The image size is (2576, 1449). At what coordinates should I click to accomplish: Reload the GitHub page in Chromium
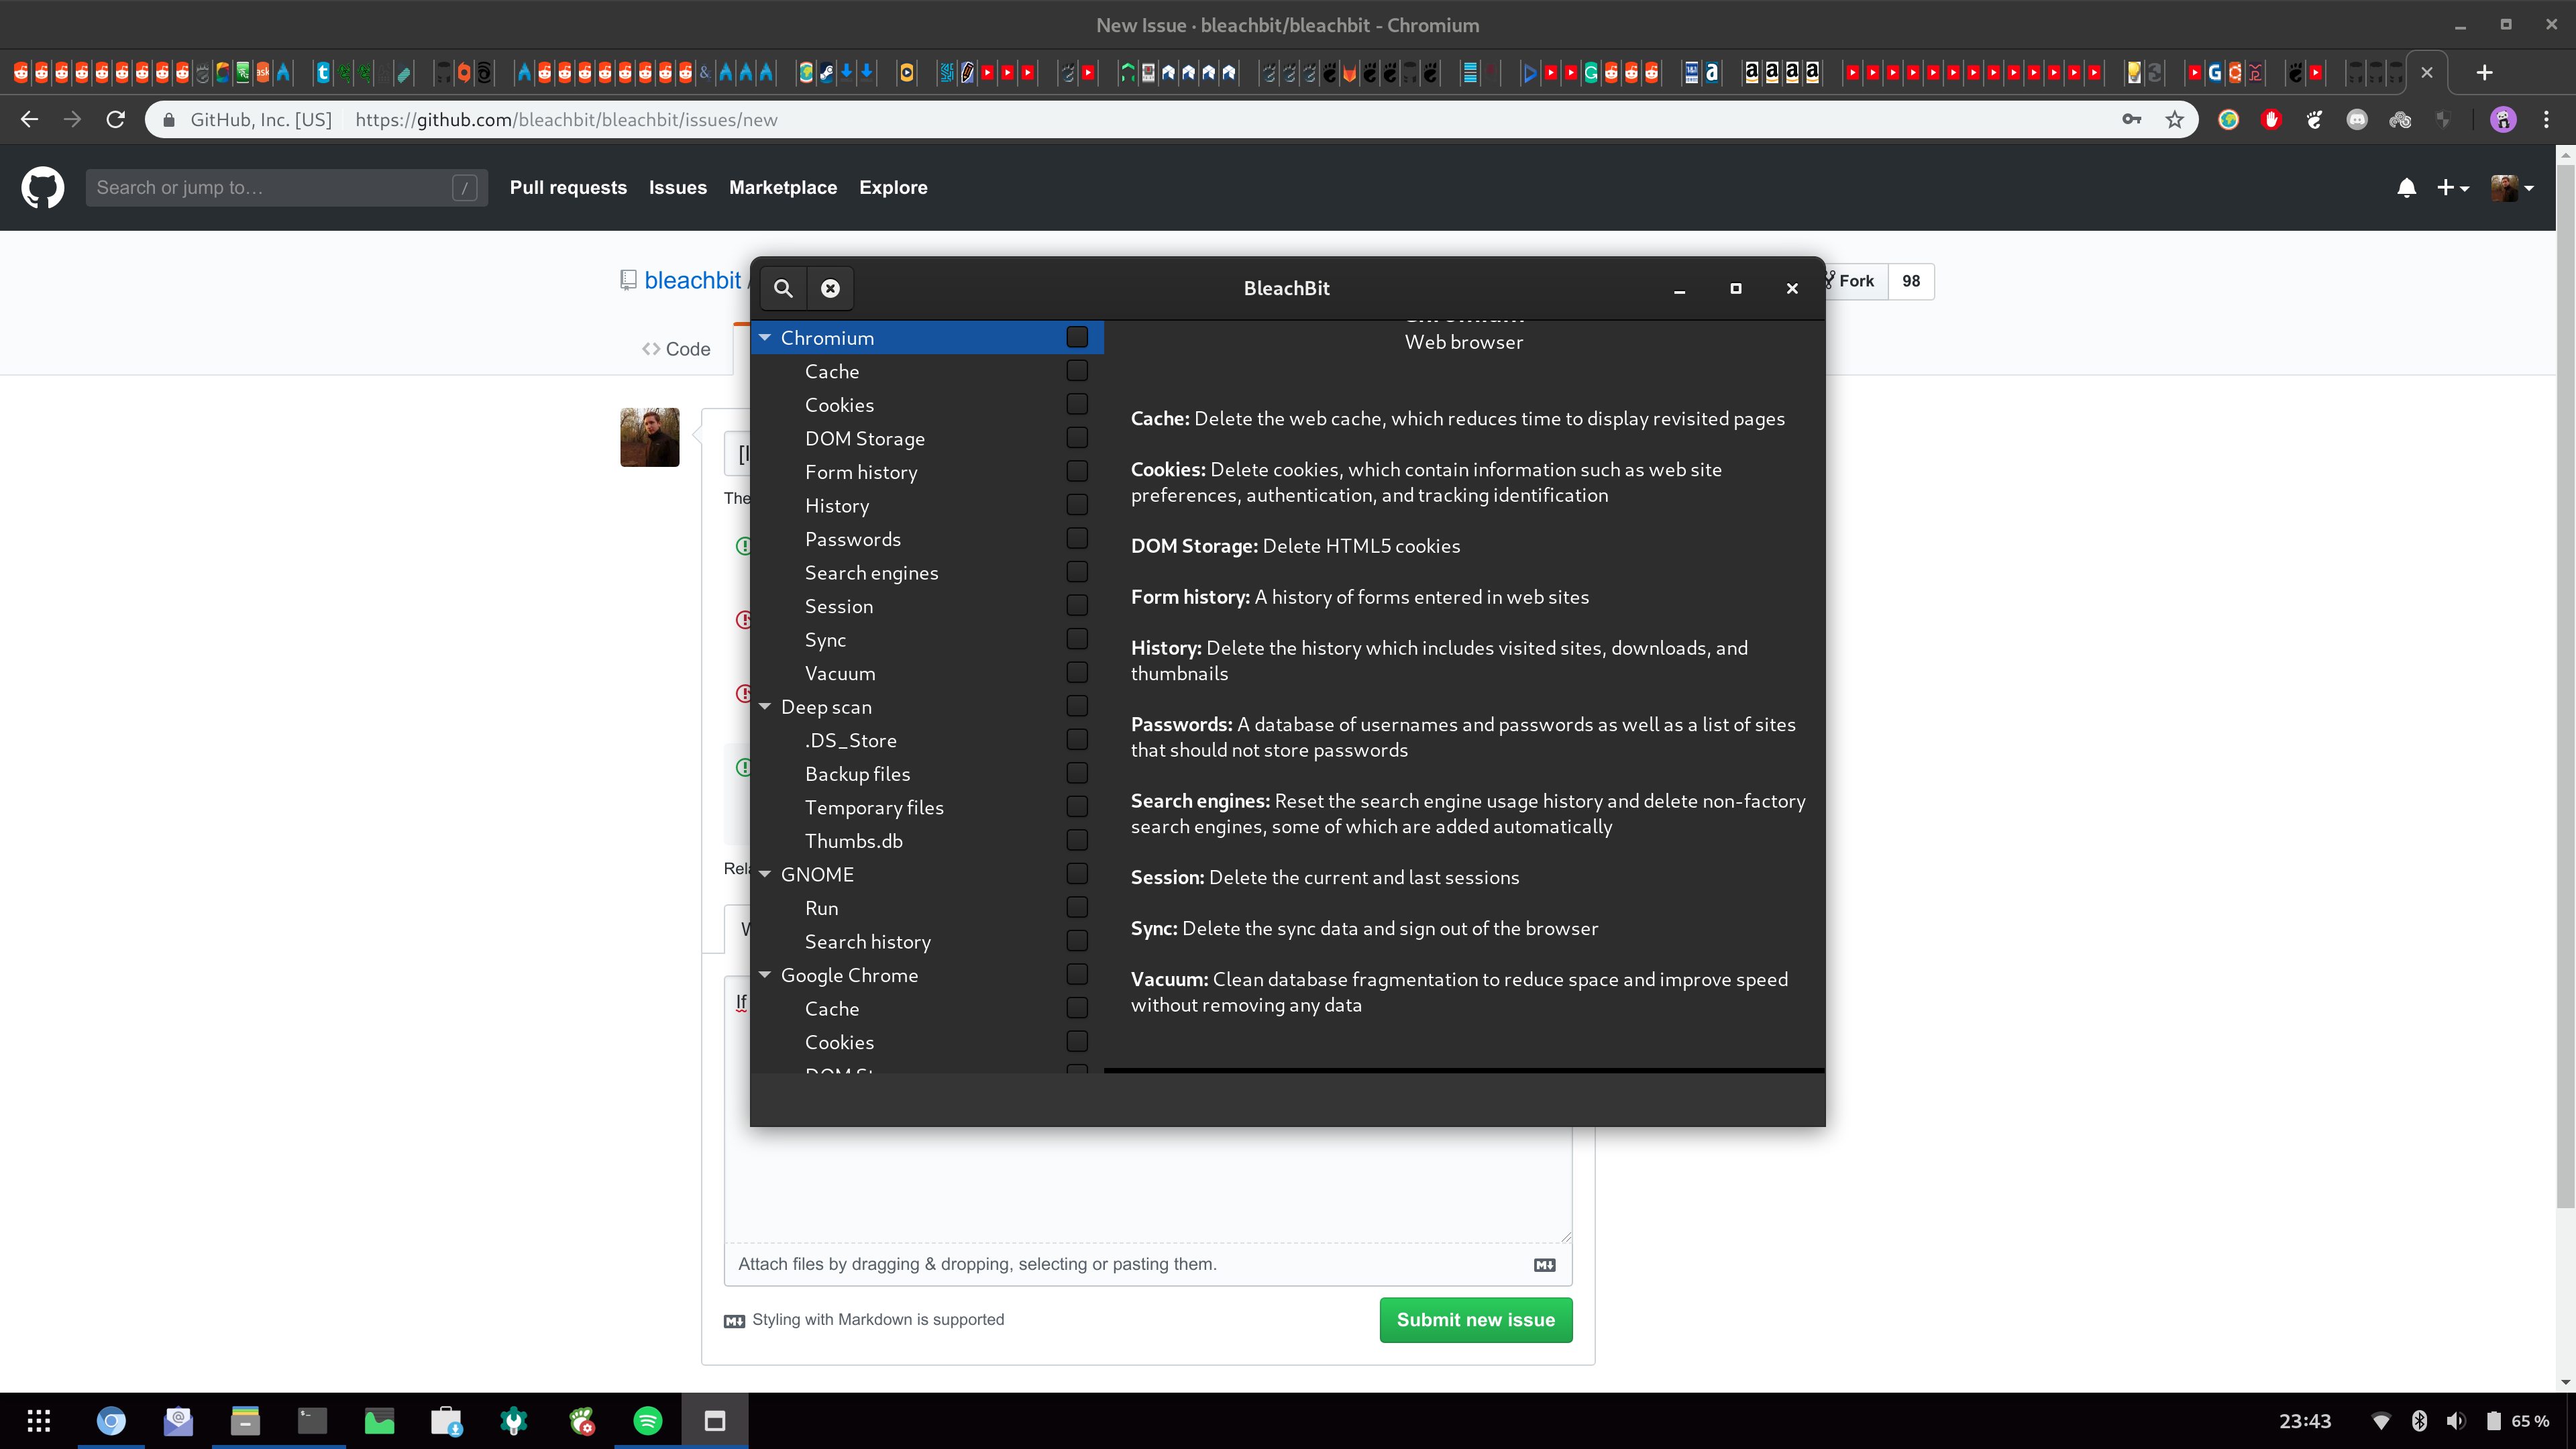pyautogui.click(x=116, y=120)
